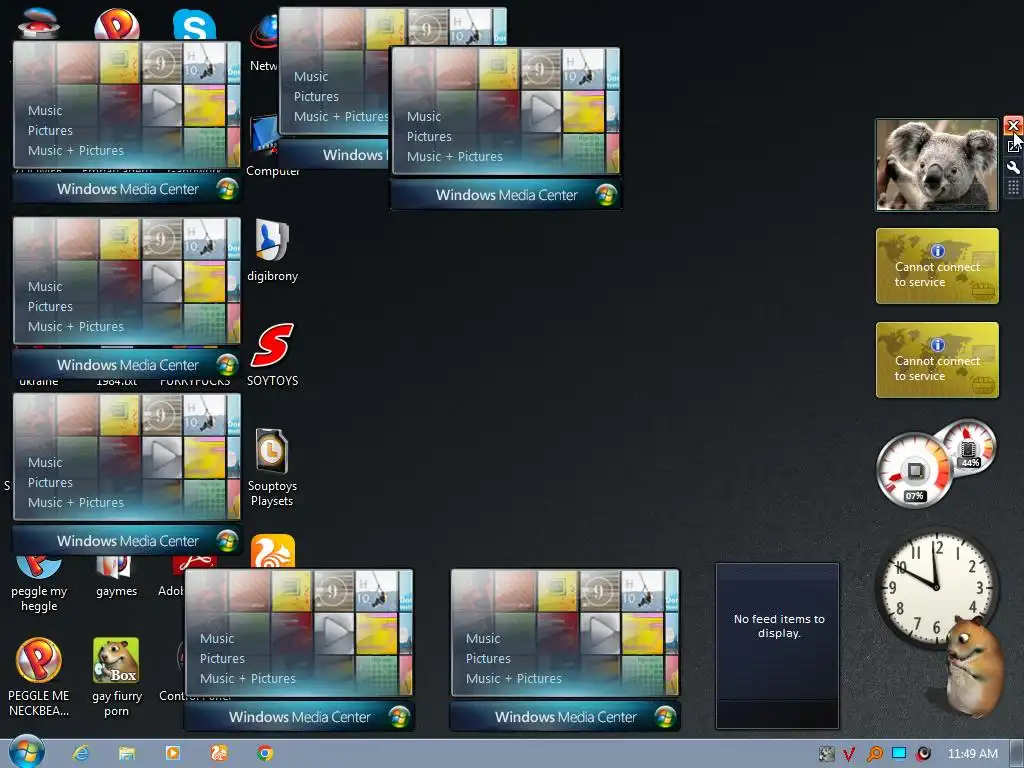Open the Skype desktop shortcut
This screenshot has width=1024, height=768.
[195, 26]
